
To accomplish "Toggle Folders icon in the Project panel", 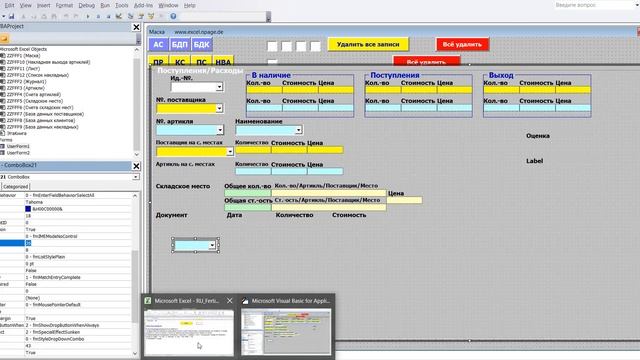I will tap(4, 39).
